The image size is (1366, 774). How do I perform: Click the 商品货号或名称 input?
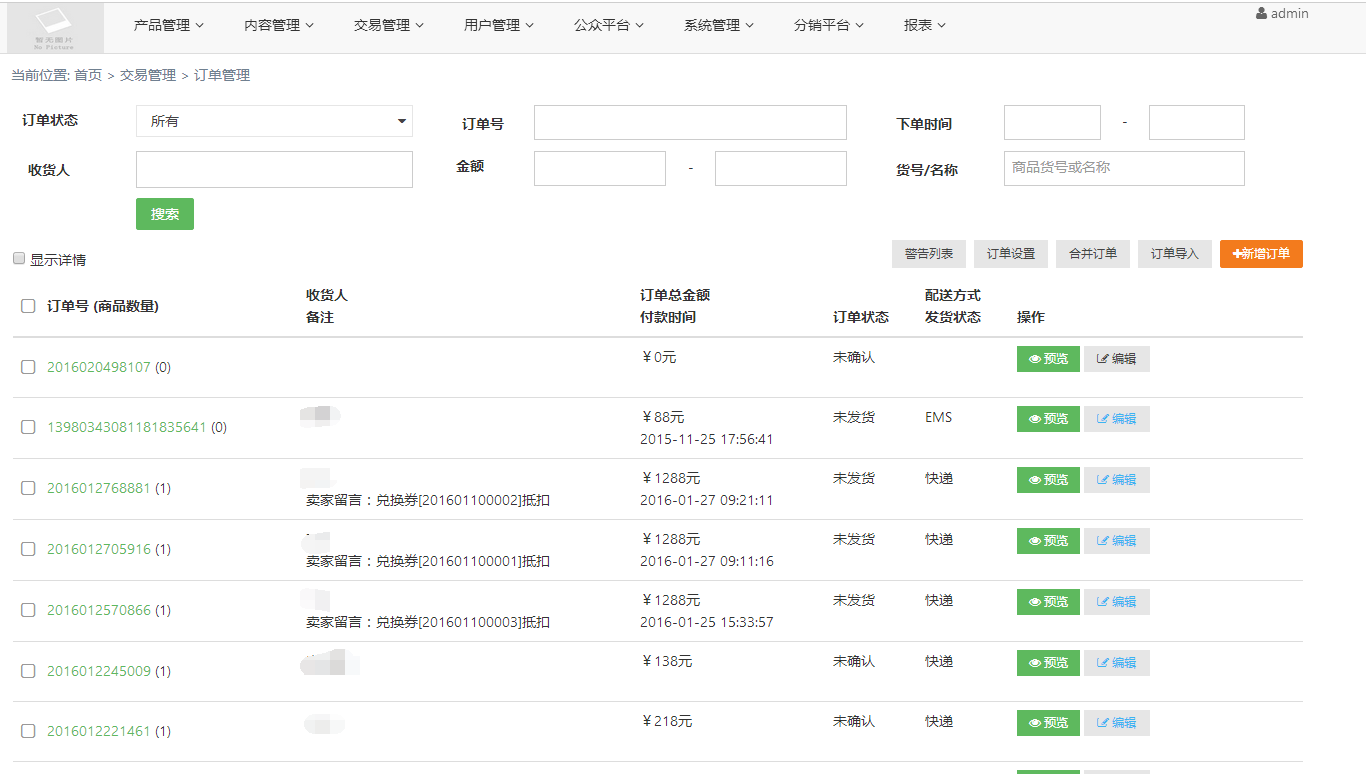click(x=1124, y=168)
